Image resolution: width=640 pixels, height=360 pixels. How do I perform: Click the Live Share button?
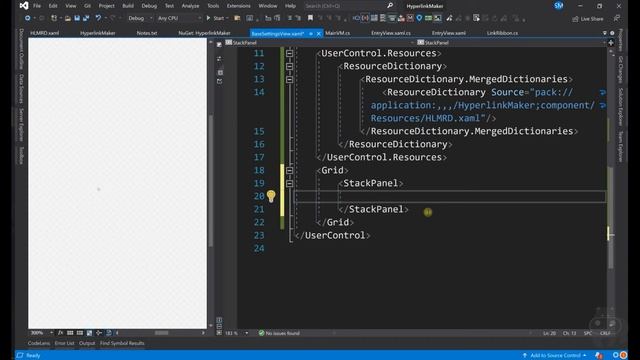pyautogui.click(x=588, y=19)
